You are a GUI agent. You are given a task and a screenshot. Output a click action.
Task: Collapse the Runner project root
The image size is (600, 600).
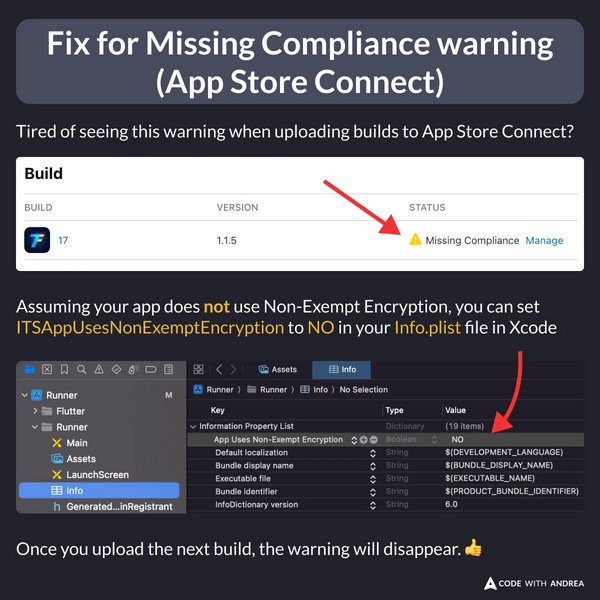[25, 395]
